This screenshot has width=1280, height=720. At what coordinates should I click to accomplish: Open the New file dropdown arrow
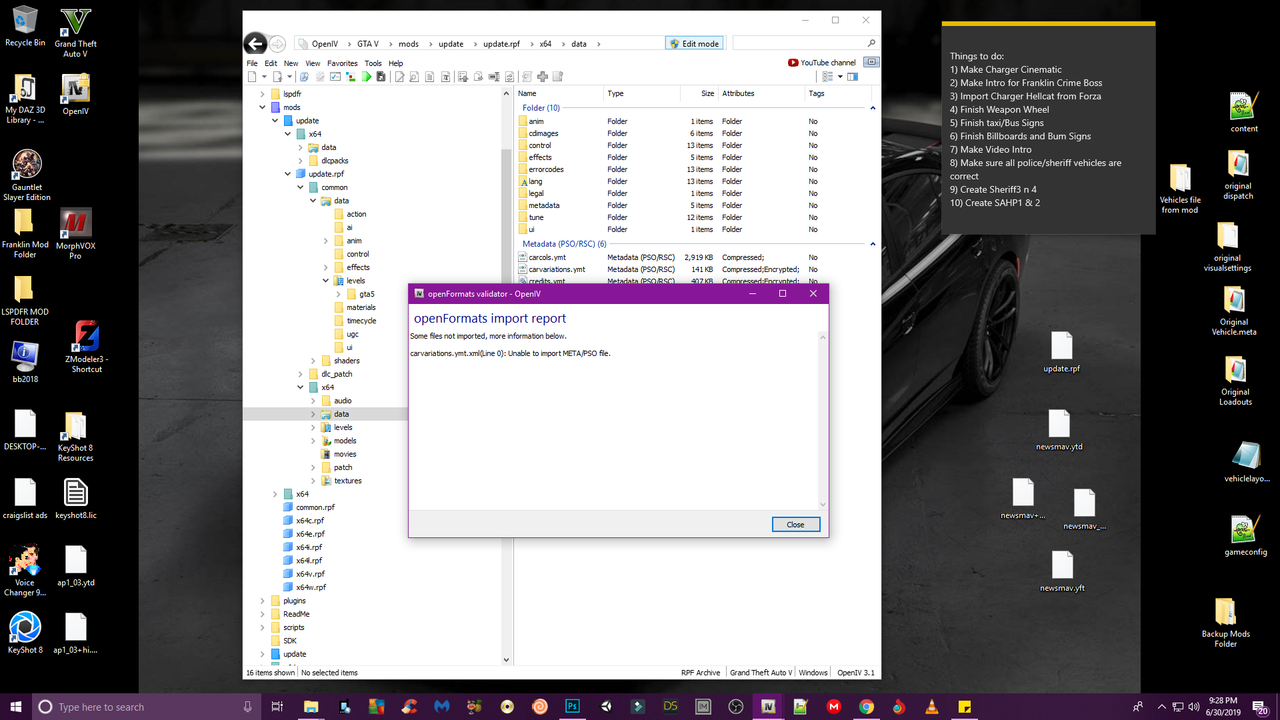tap(264, 76)
